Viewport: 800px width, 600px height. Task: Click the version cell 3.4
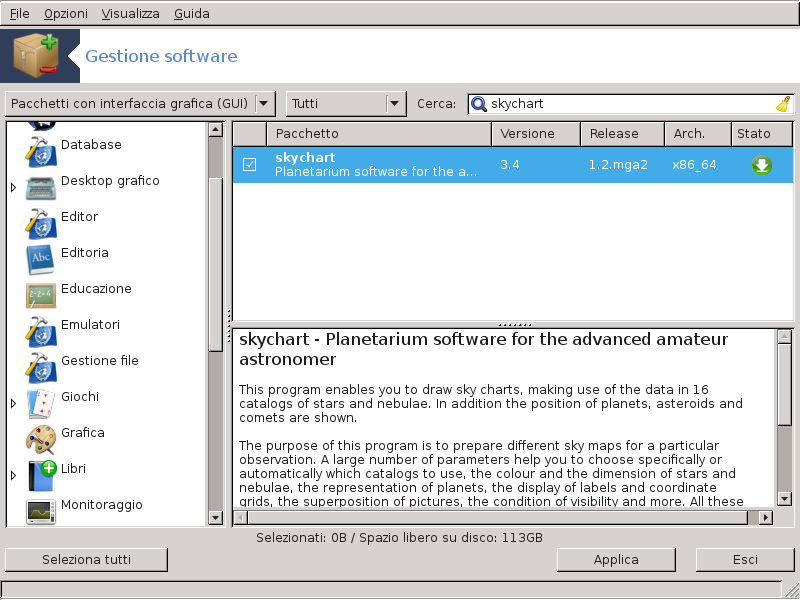tap(510, 165)
